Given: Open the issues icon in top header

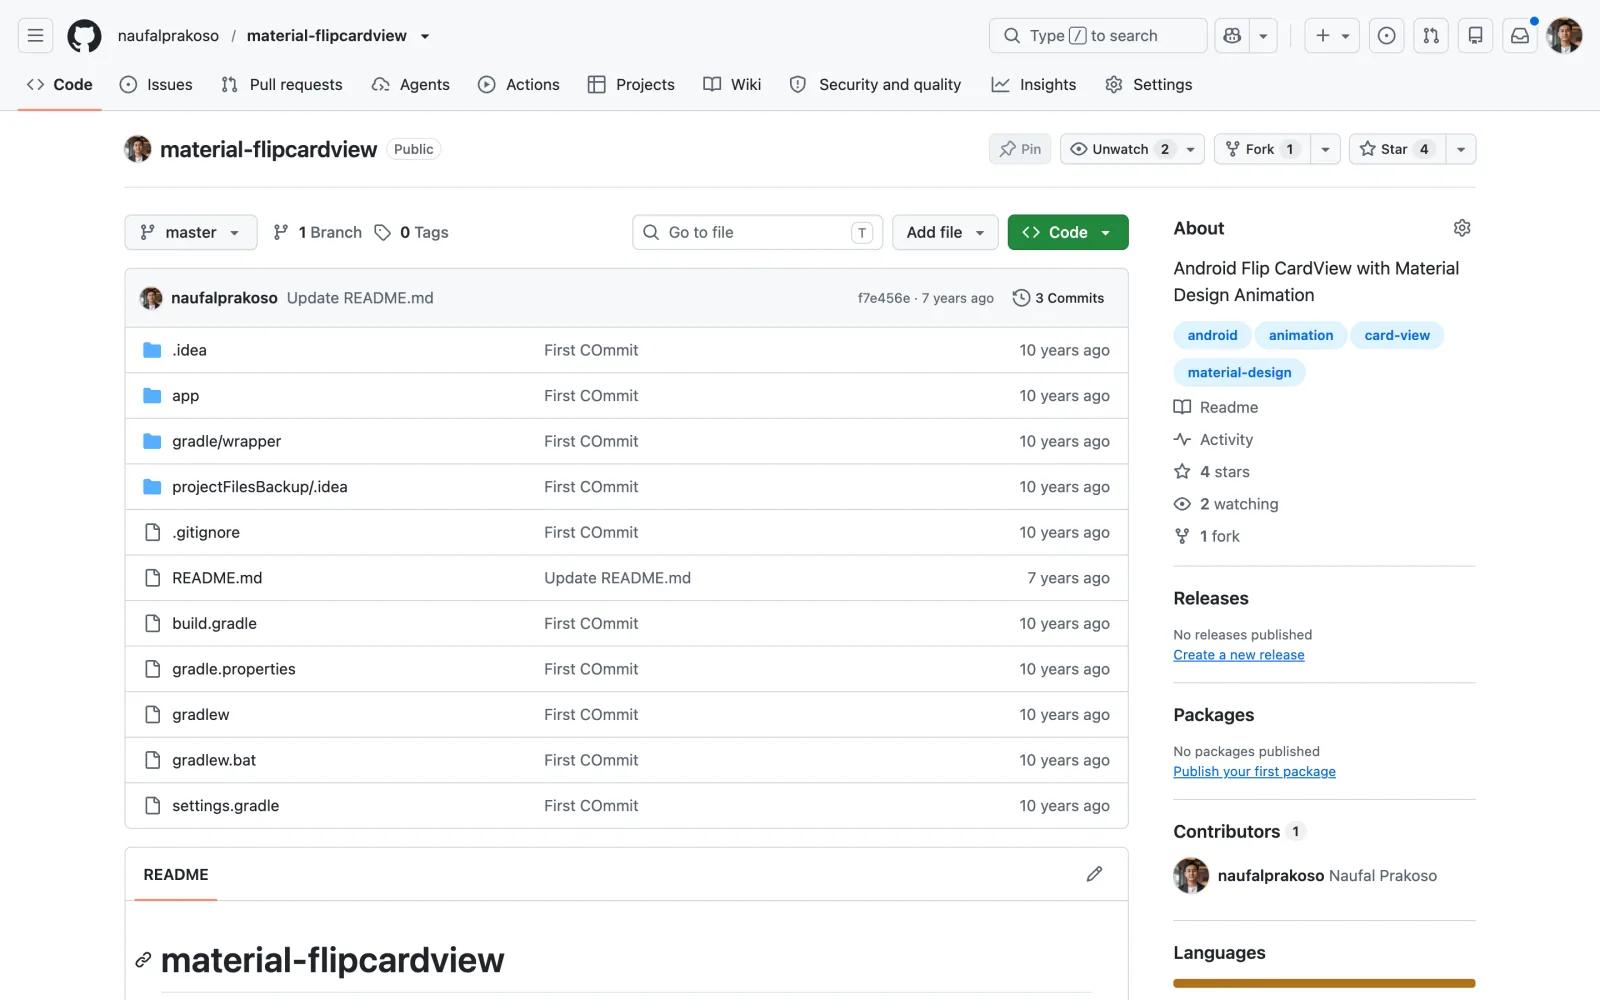Looking at the screenshot, I should [x=1386, y=36].
